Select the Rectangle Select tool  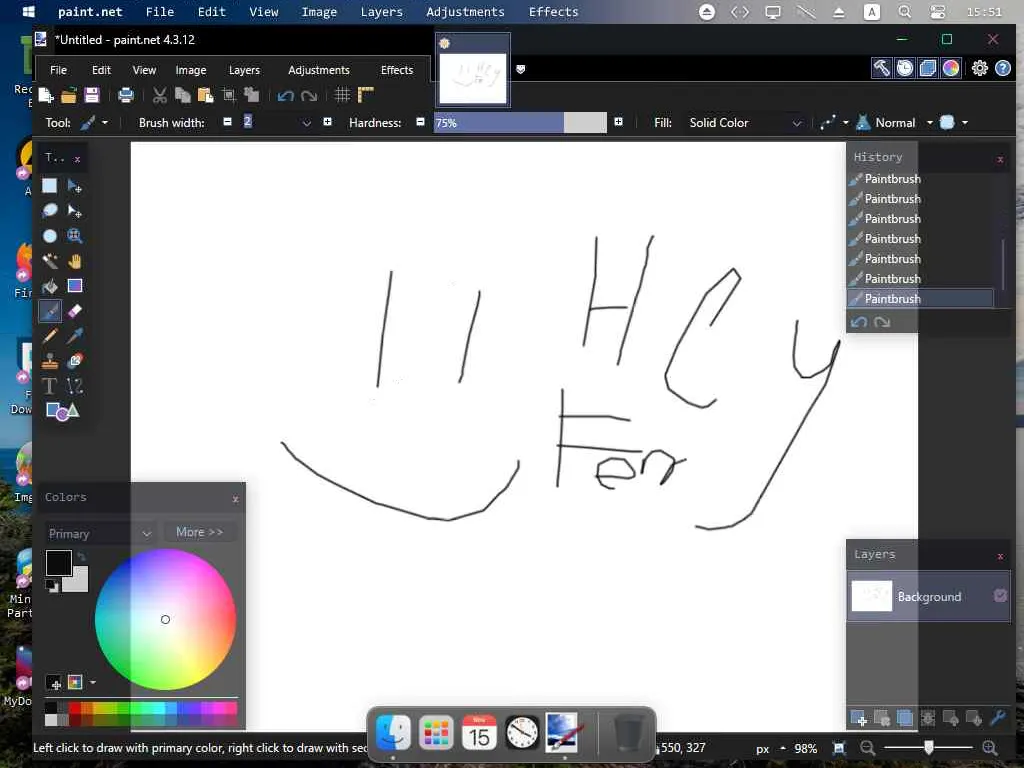50,186
